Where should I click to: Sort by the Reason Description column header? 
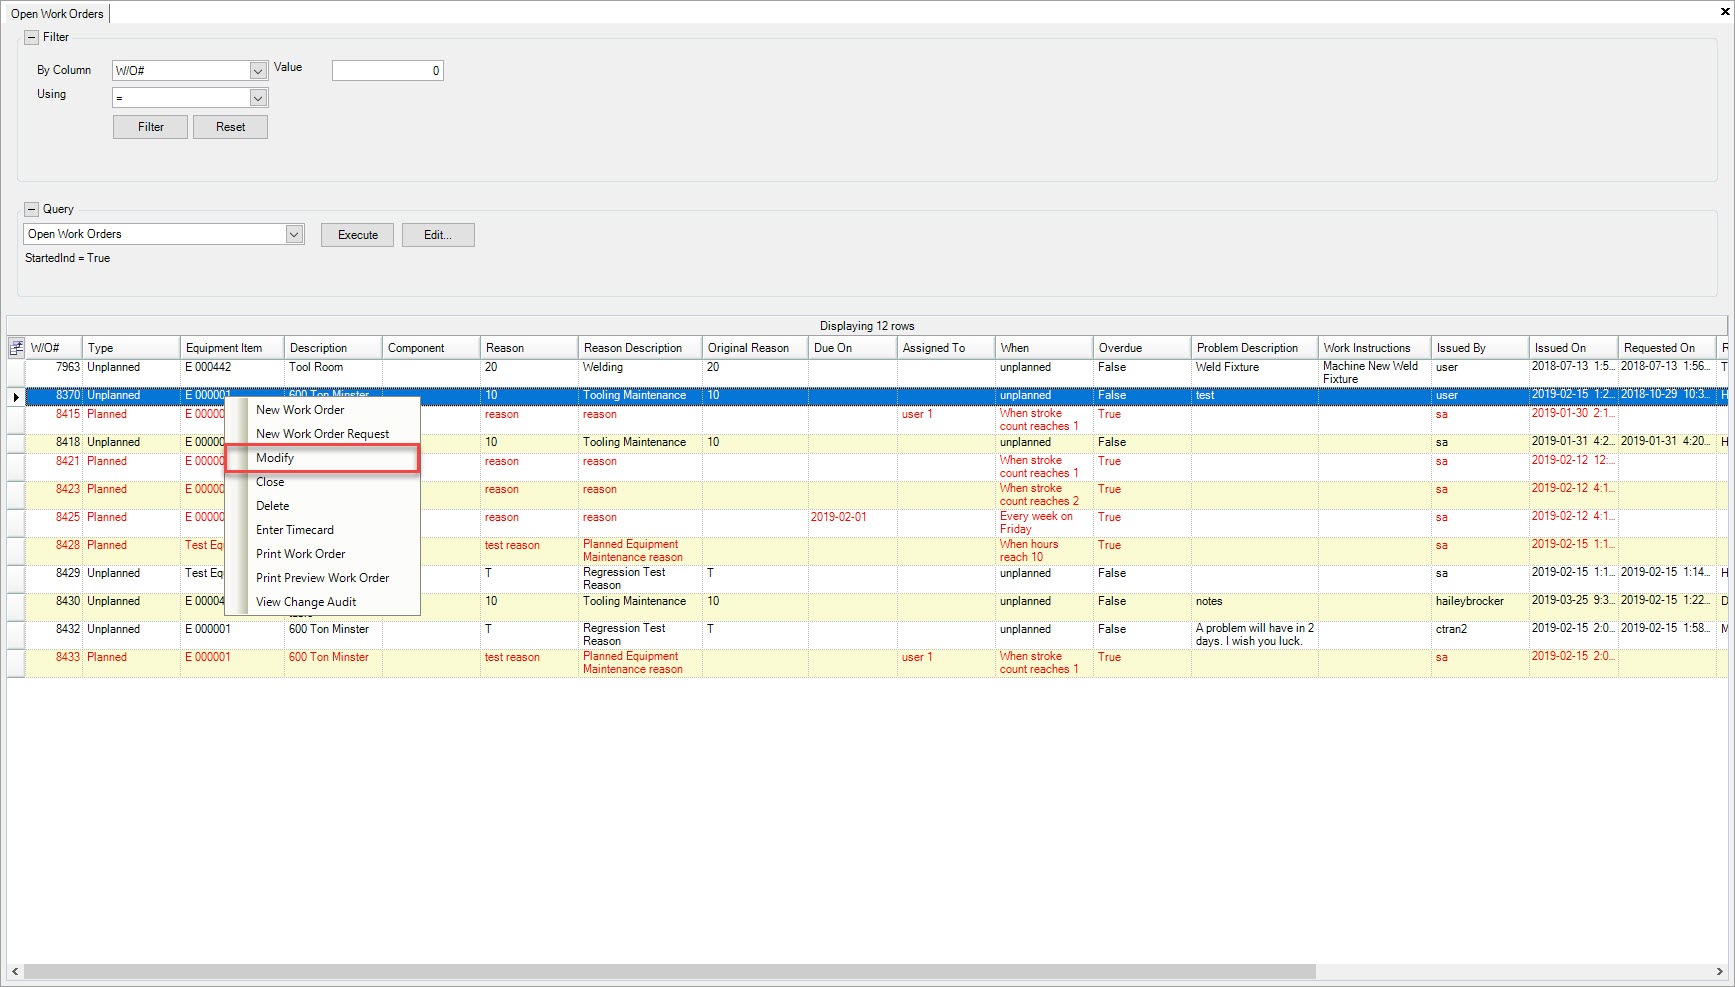click(640, 348)
